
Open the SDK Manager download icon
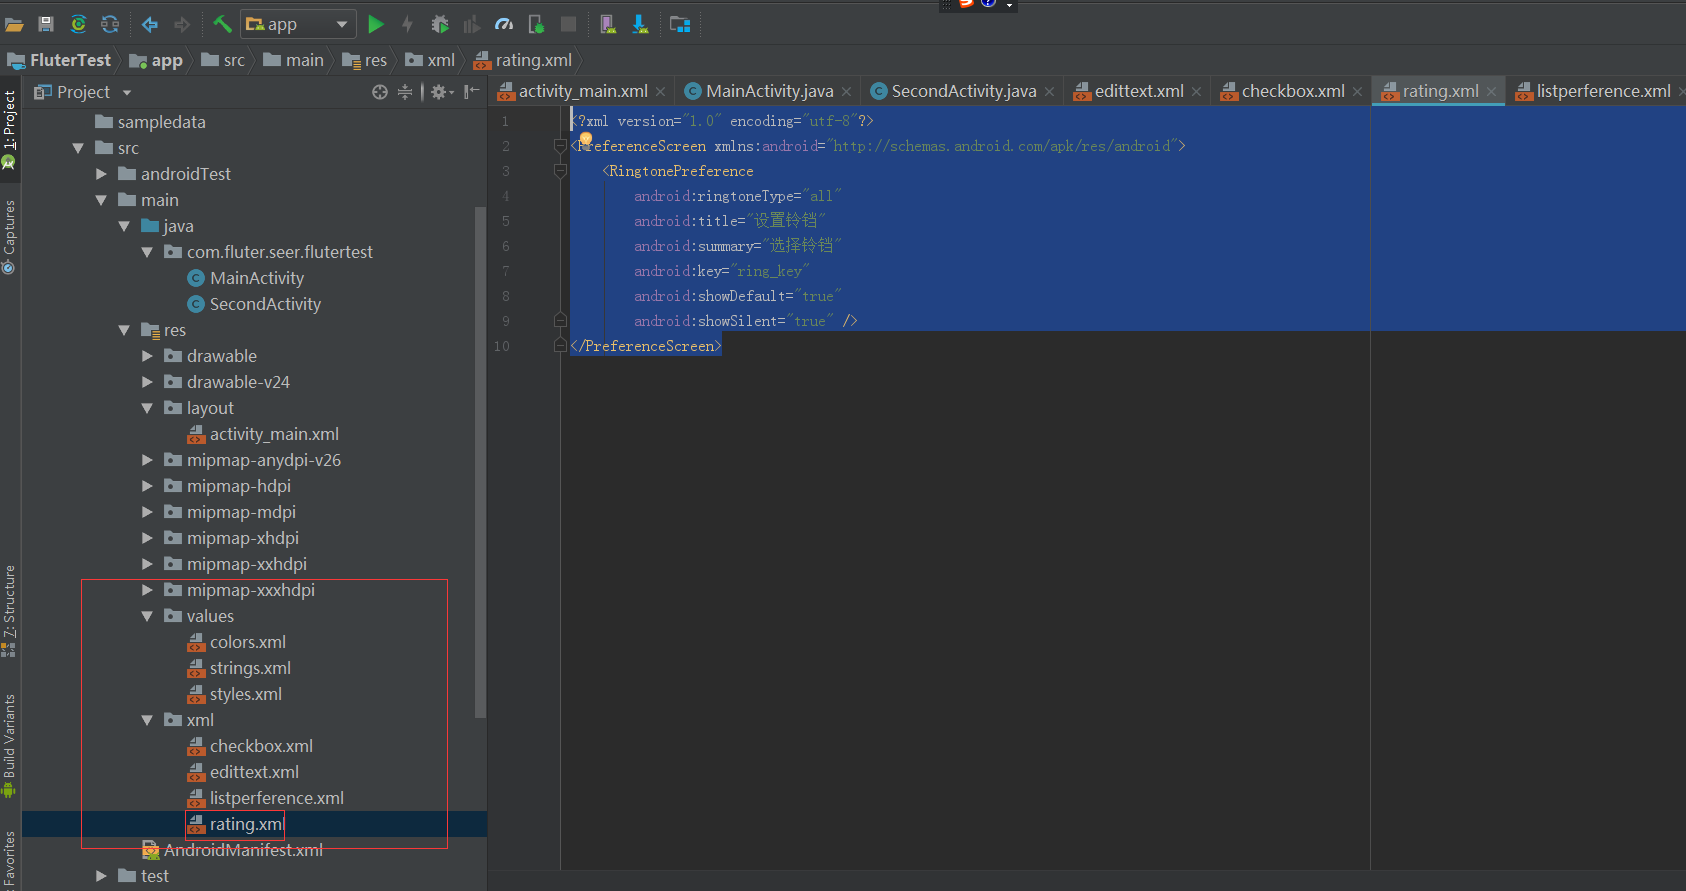click(x=640, y=24)
